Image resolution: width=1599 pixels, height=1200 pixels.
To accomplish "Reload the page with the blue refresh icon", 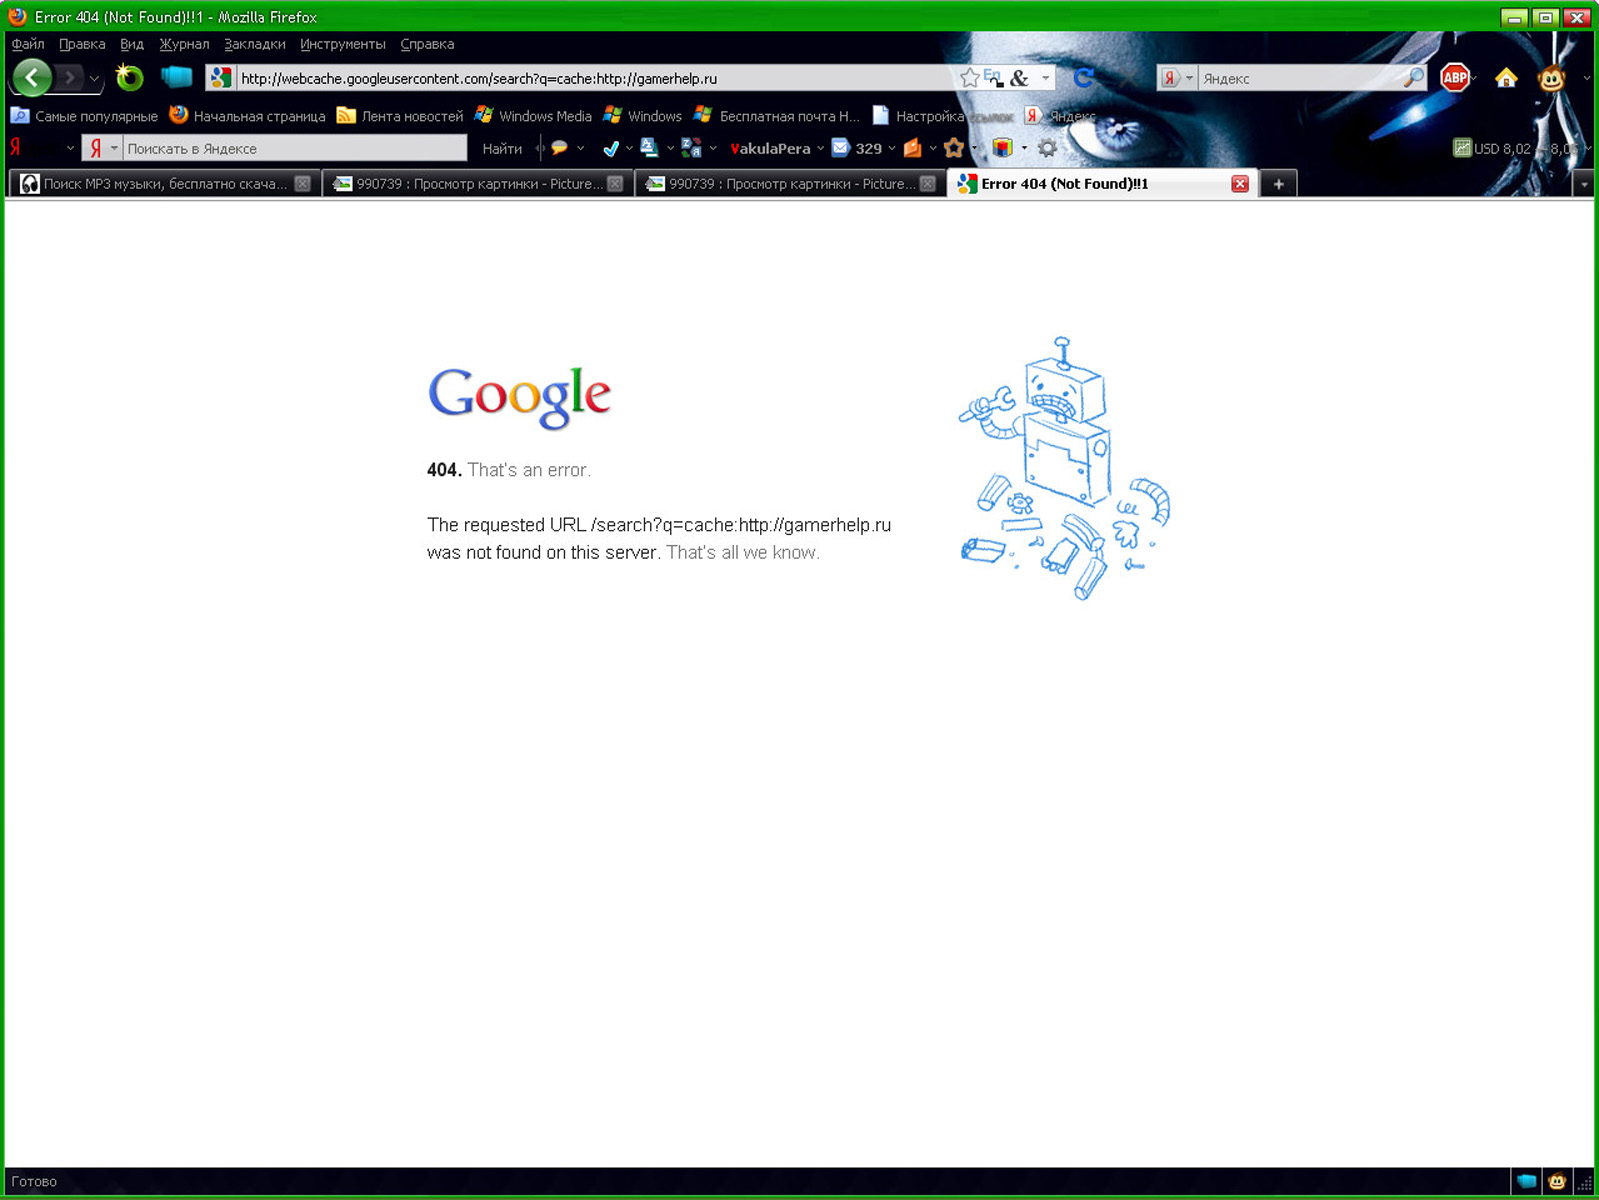I will point(1082,78).
